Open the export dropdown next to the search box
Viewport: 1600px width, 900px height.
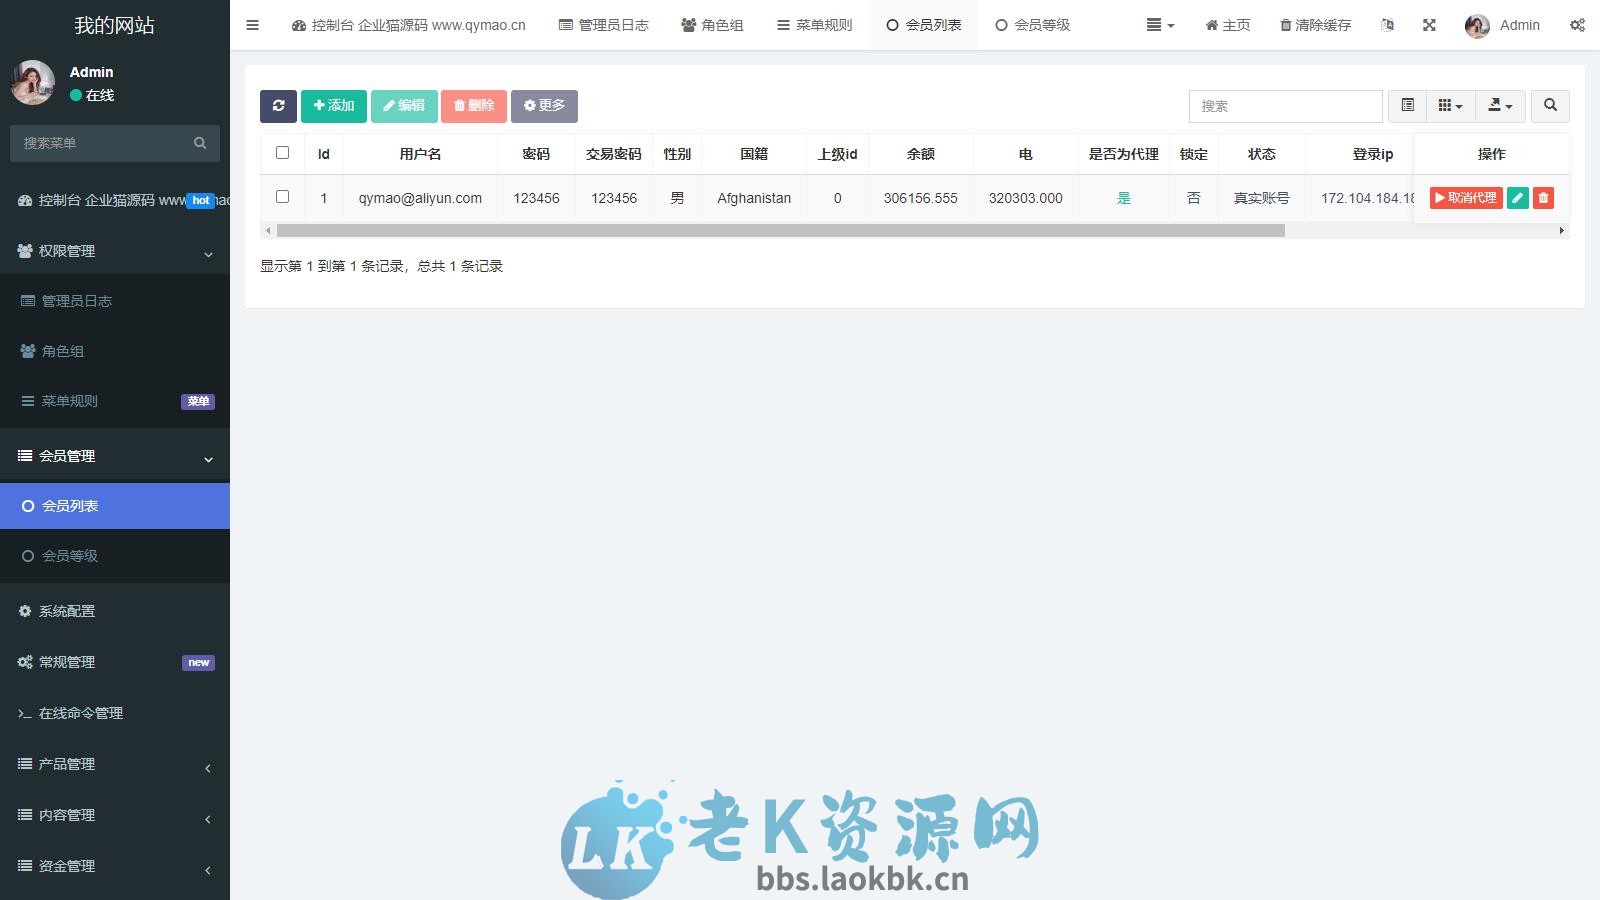tap(1500, 105)
